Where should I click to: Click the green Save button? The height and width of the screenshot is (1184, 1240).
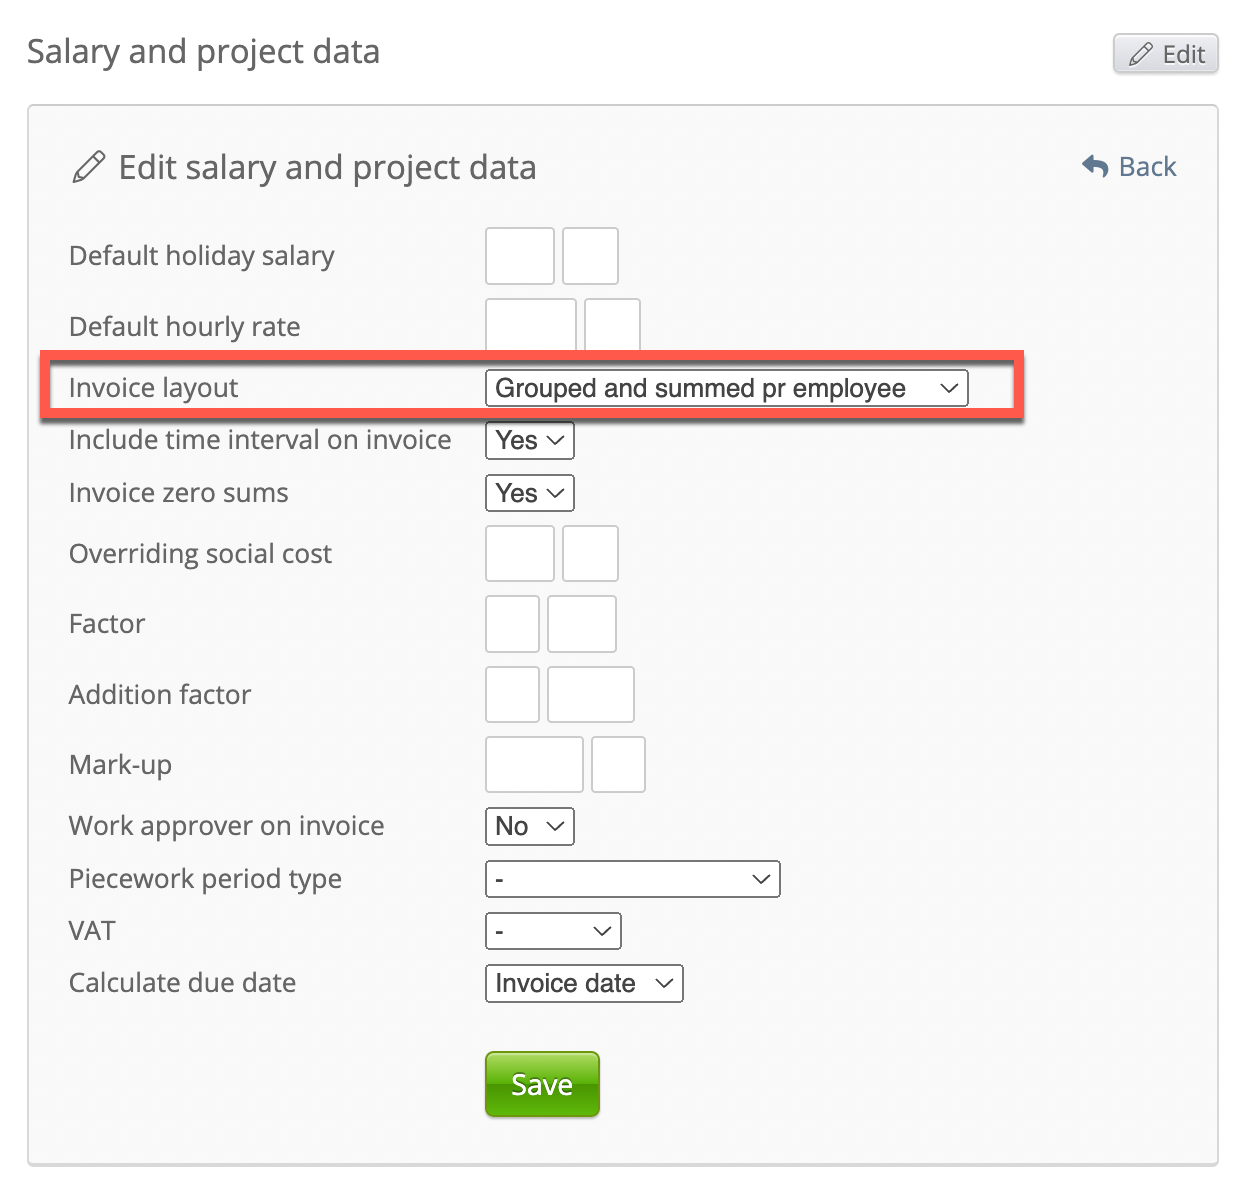click(542, 1084)
